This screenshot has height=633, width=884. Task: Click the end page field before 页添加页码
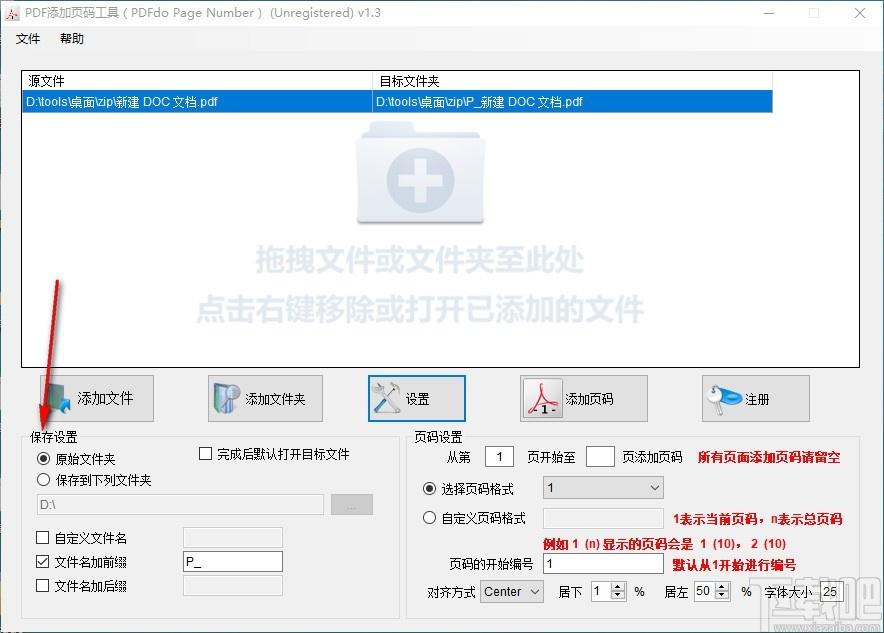click(600, 457)
